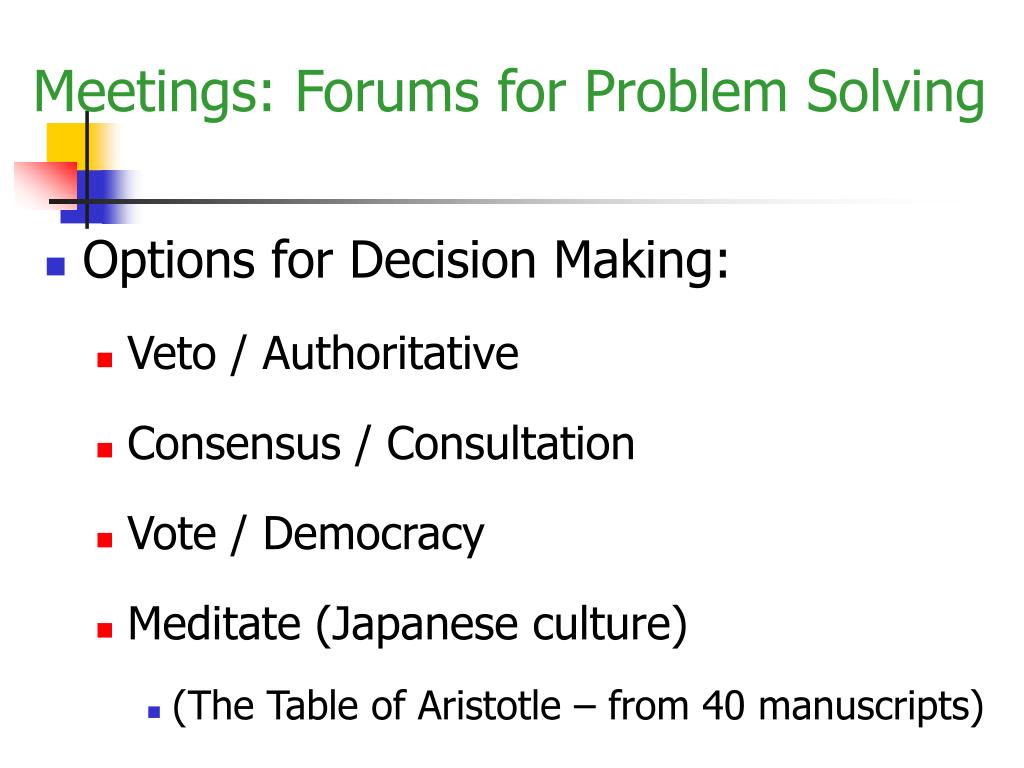Click the red decorative square near title

click(x=42, y=181)
